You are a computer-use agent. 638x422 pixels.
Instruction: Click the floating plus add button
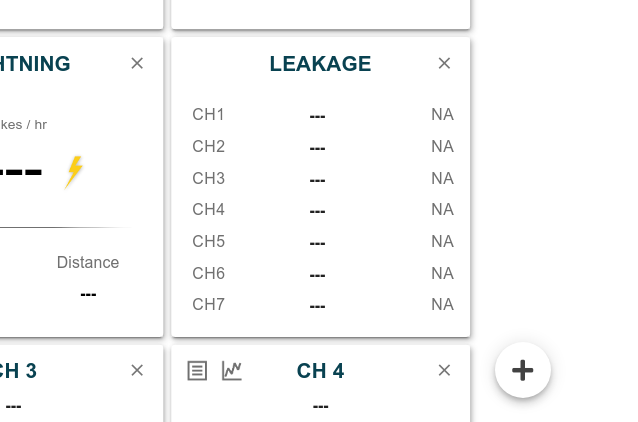tap(523, 370)
